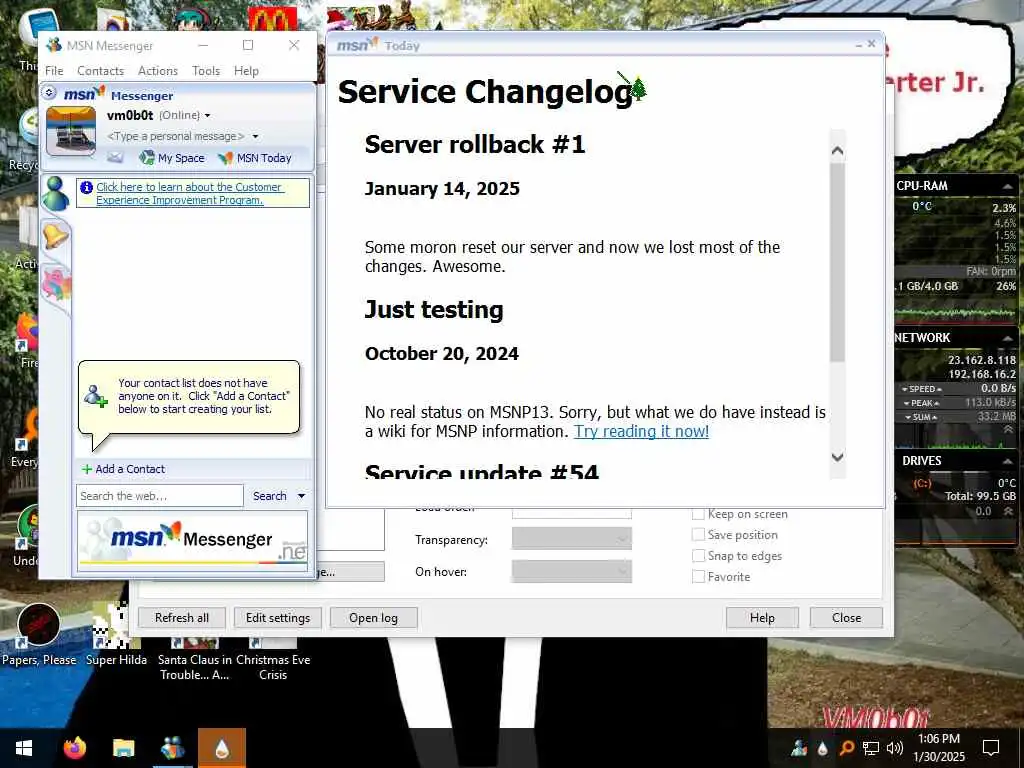Click the orange magnifier tray icon

[x=846, y=748]
